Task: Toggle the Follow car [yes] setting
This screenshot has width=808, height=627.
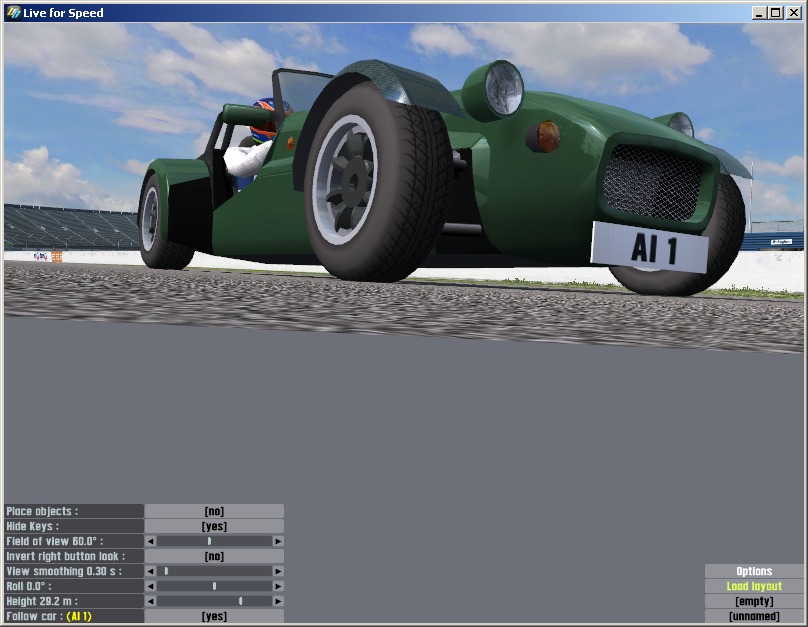Action: click(214, 616)
